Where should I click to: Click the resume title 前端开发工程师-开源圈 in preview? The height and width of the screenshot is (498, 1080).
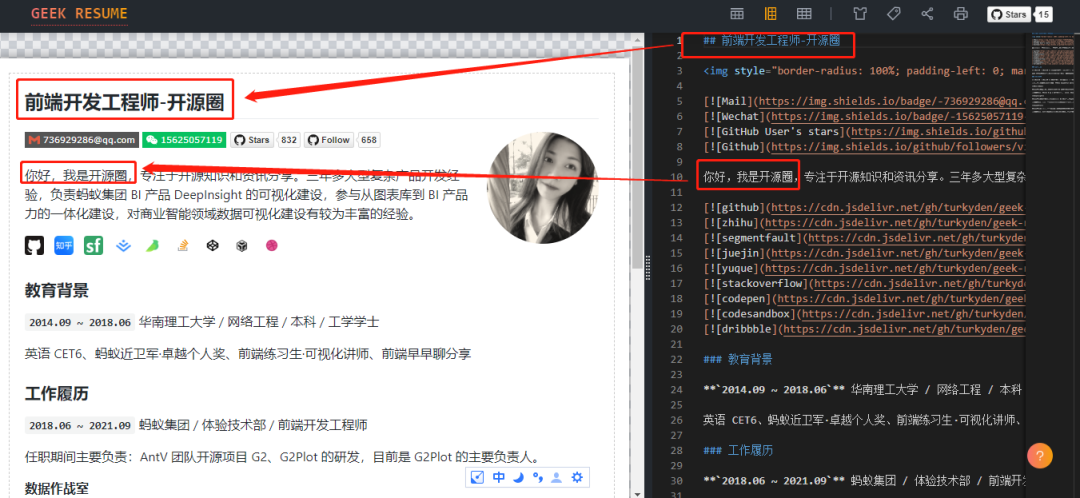pos(125,103)
